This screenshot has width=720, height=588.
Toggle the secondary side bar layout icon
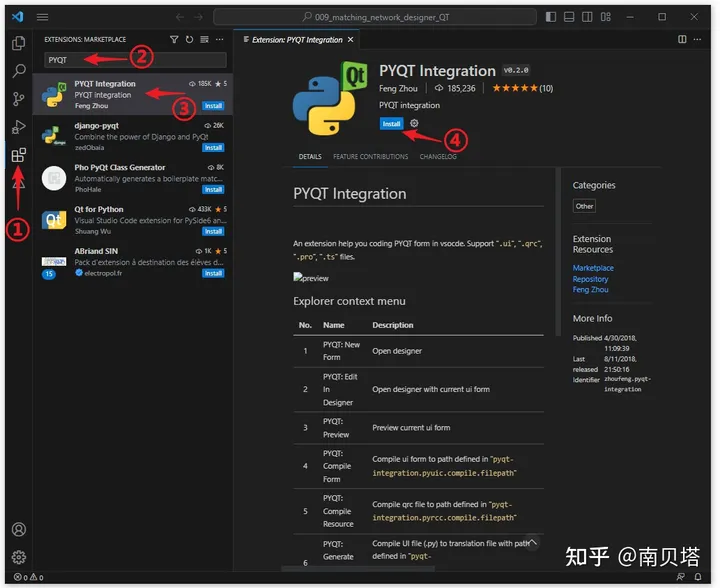(587, 17)
